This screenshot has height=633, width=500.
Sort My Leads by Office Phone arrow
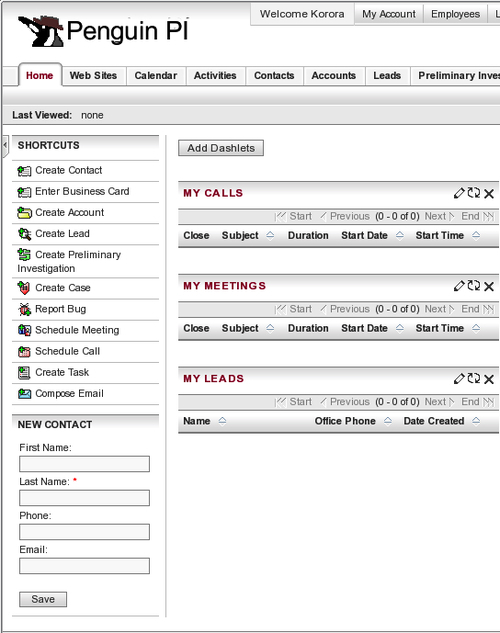387,421
